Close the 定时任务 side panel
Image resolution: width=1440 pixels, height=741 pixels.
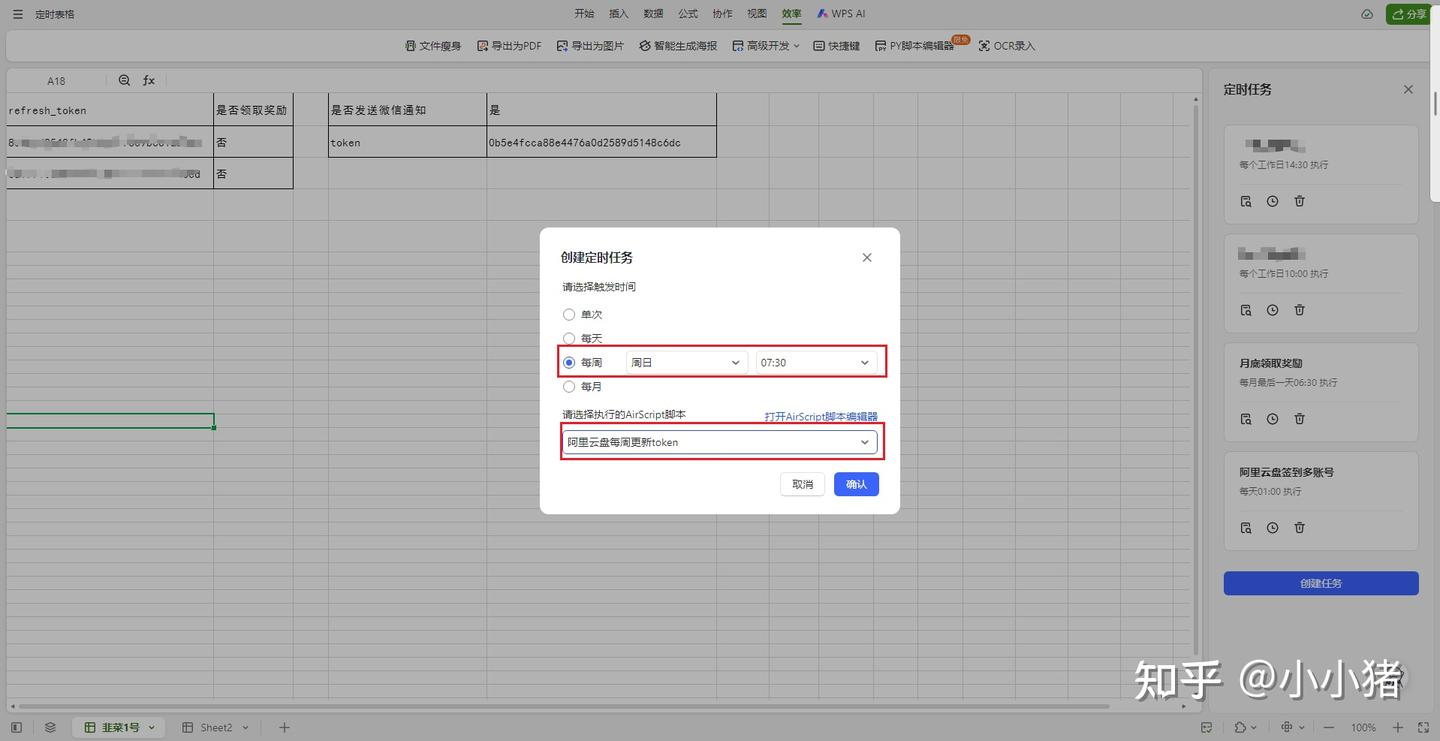[x=1408, y=90]
